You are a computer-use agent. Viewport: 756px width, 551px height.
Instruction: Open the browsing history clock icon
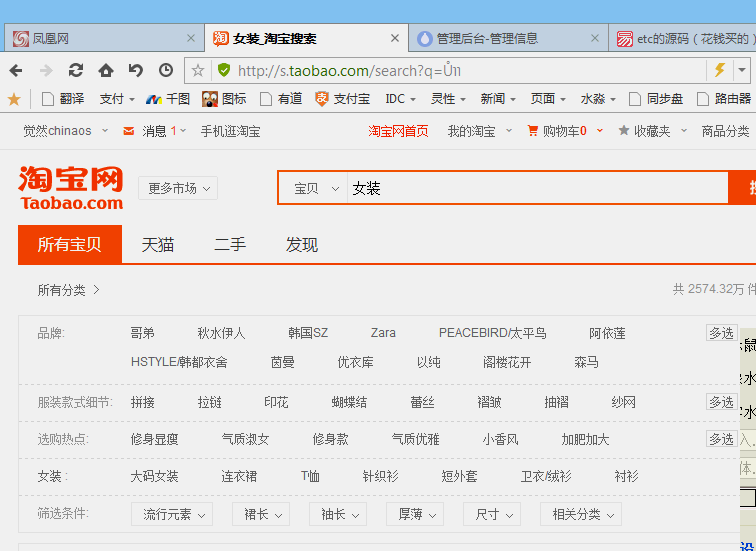[166, 70]
